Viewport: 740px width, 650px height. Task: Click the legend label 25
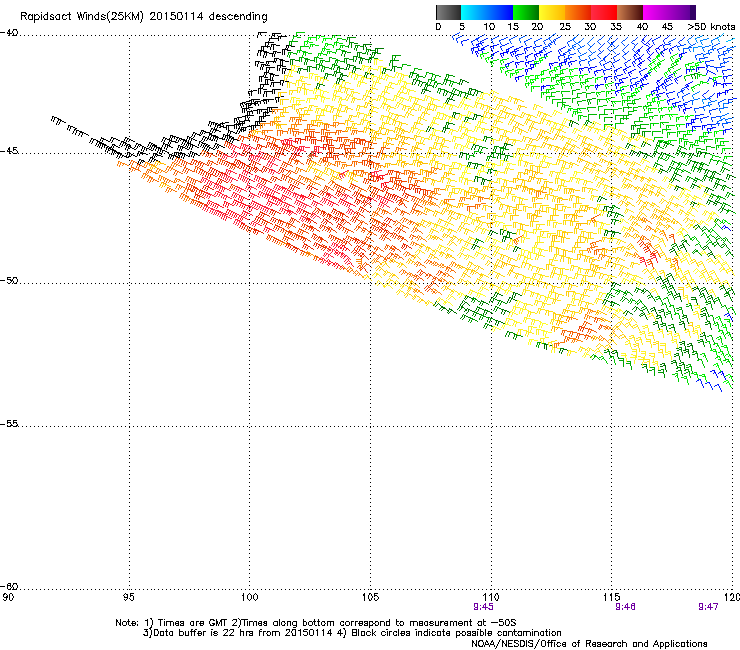tap(565, 27)
